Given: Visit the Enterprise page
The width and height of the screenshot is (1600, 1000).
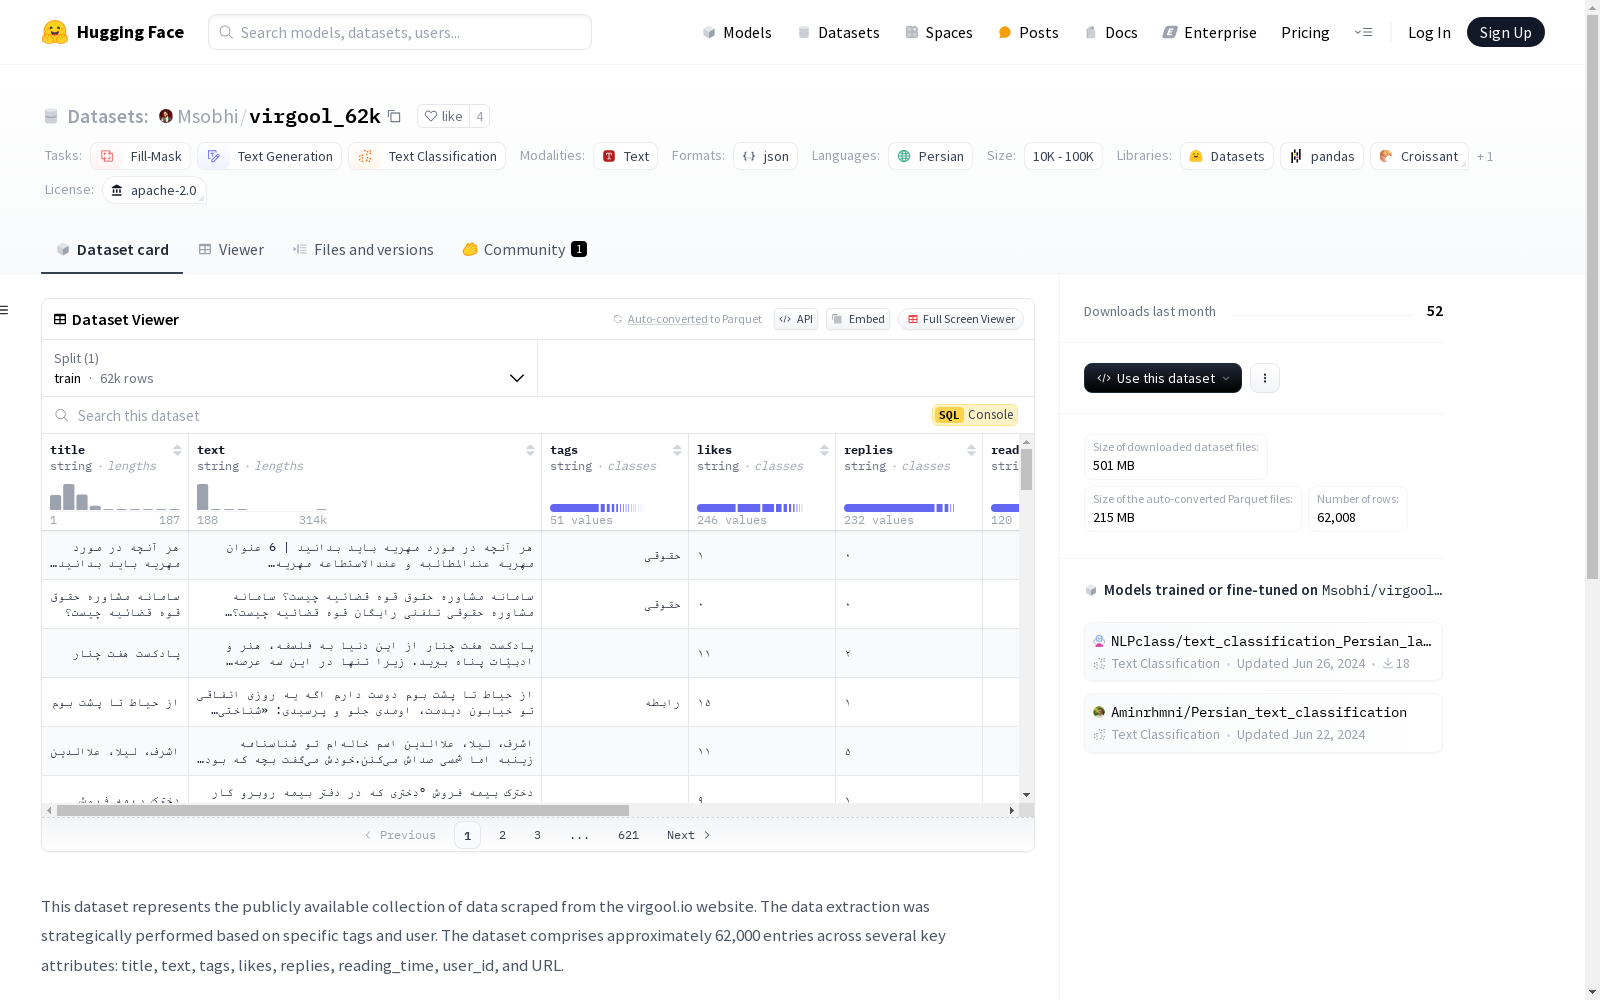Looking at the screenshot, I should [1209, 32].
